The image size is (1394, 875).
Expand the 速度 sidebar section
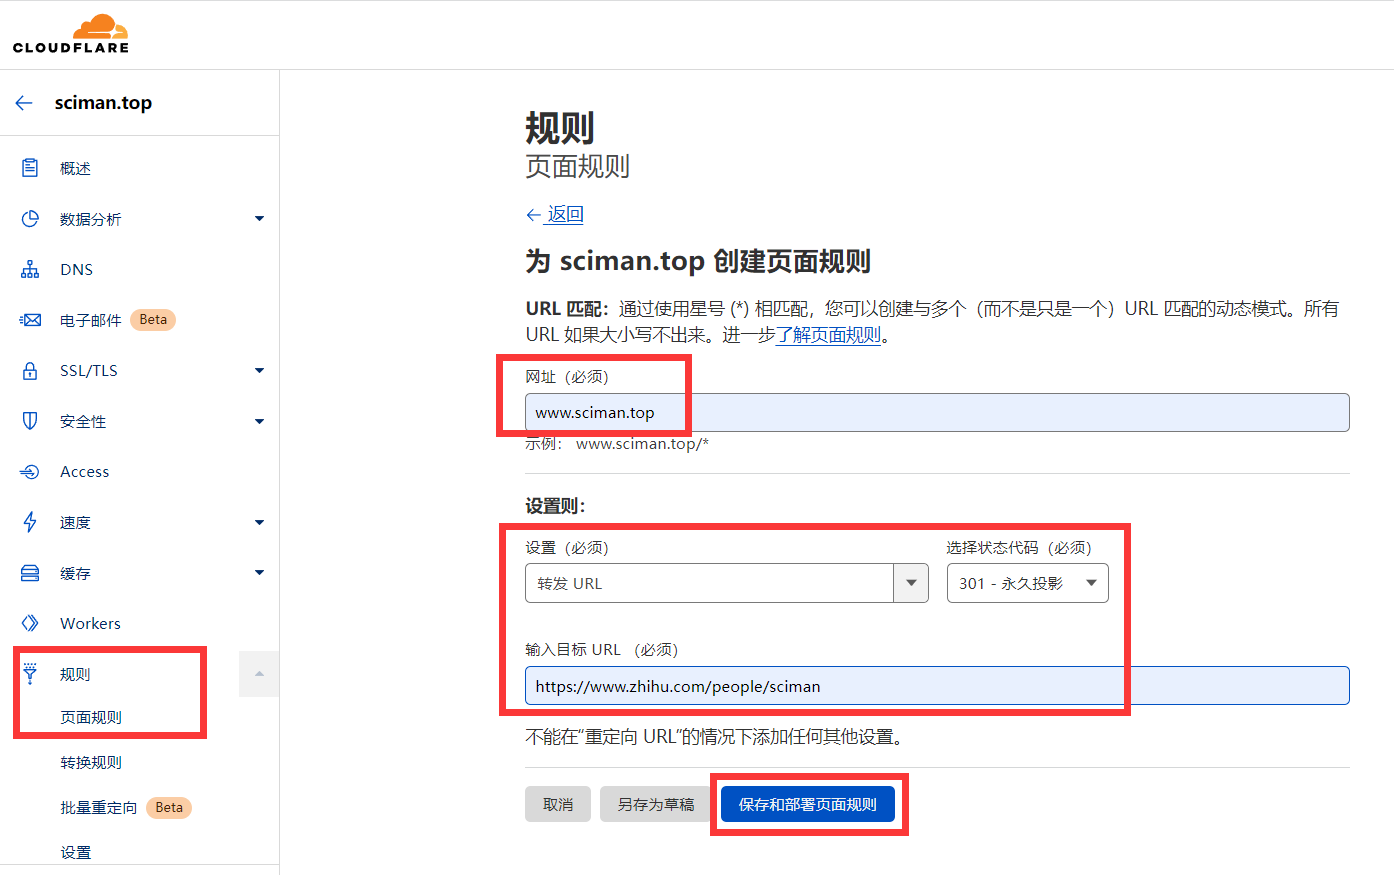click(259, 522)
